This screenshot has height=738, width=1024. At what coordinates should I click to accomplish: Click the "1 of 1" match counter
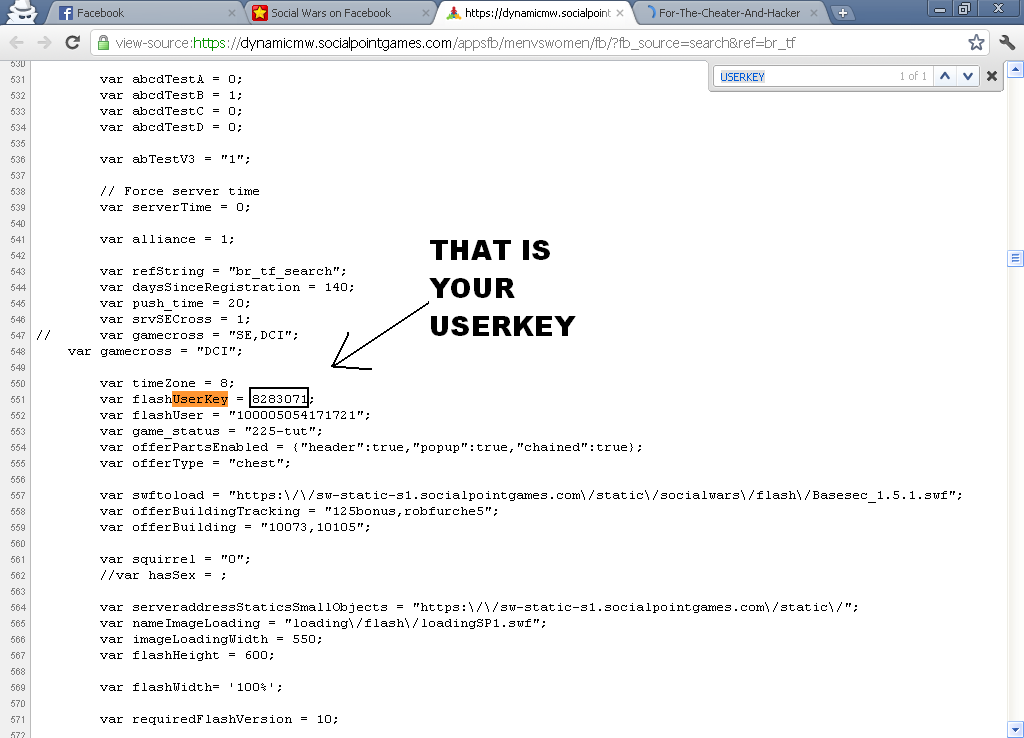tap(913, 76)
